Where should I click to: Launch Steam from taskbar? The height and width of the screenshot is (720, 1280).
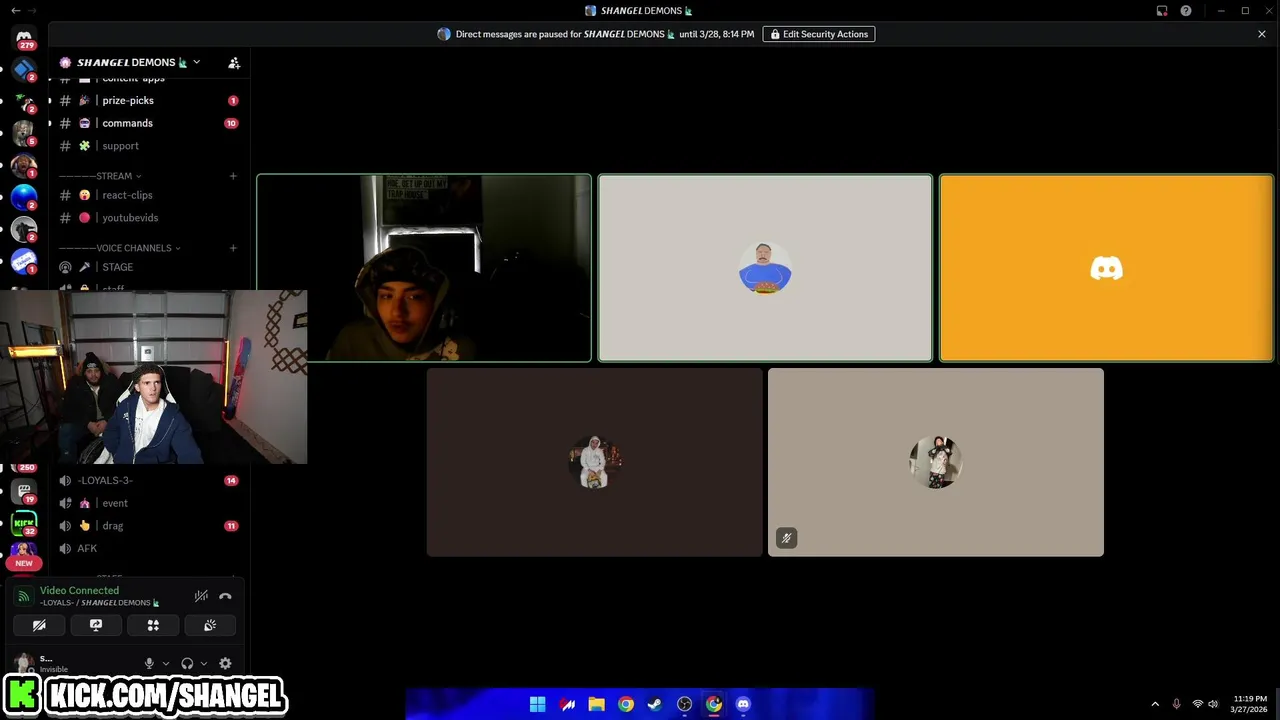[x=655, y=704]
